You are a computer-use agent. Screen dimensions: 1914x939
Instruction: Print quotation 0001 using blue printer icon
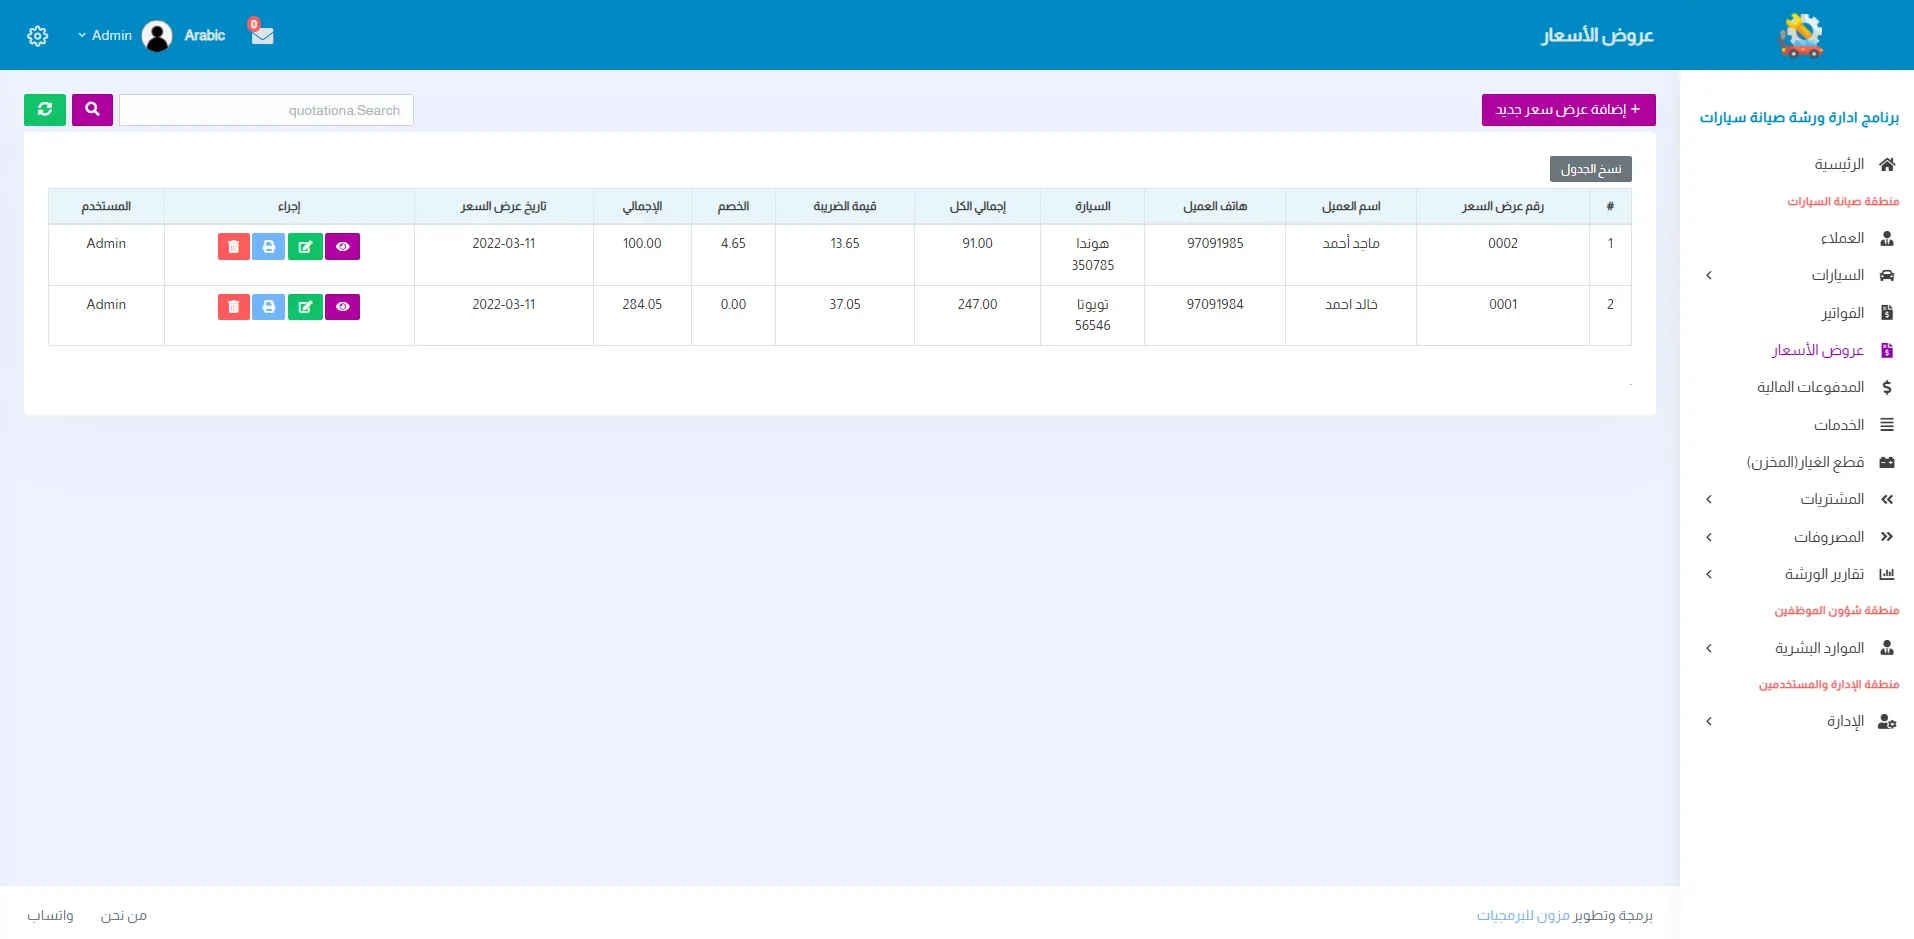tap(269, 307)
